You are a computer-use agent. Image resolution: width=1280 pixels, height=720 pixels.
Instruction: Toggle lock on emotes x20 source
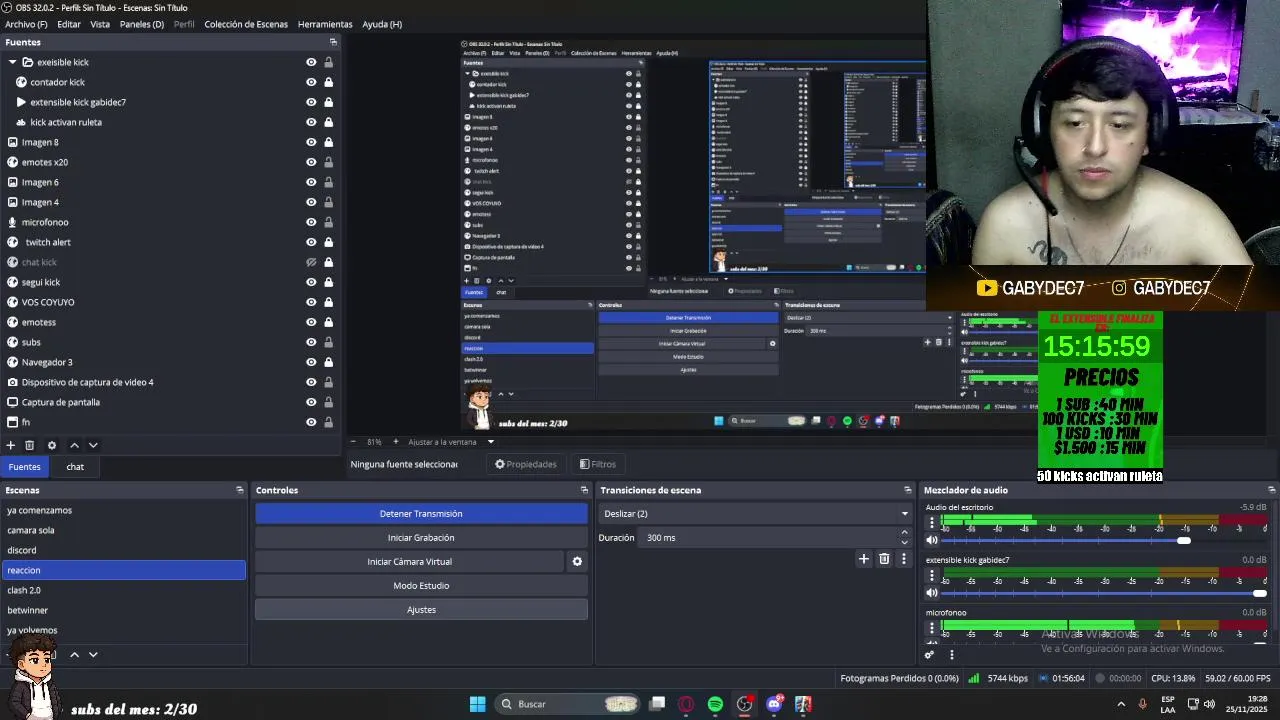pos(328,162)
